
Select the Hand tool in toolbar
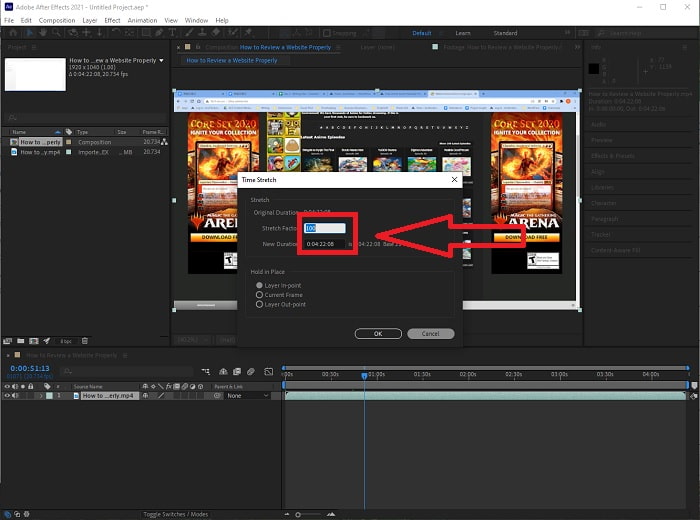point(43,33)
